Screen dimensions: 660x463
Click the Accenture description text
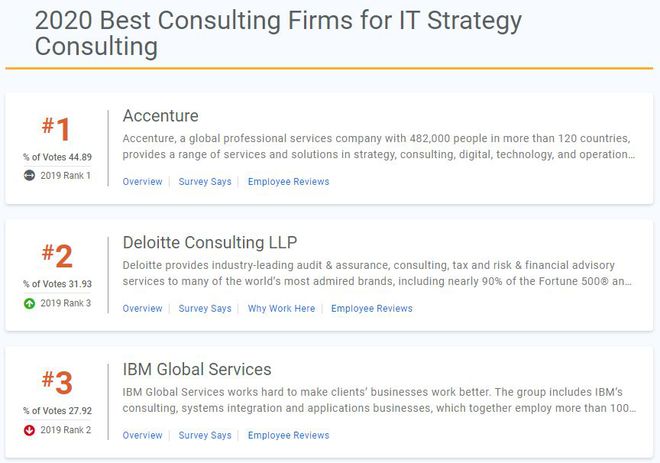coord(379,146)
